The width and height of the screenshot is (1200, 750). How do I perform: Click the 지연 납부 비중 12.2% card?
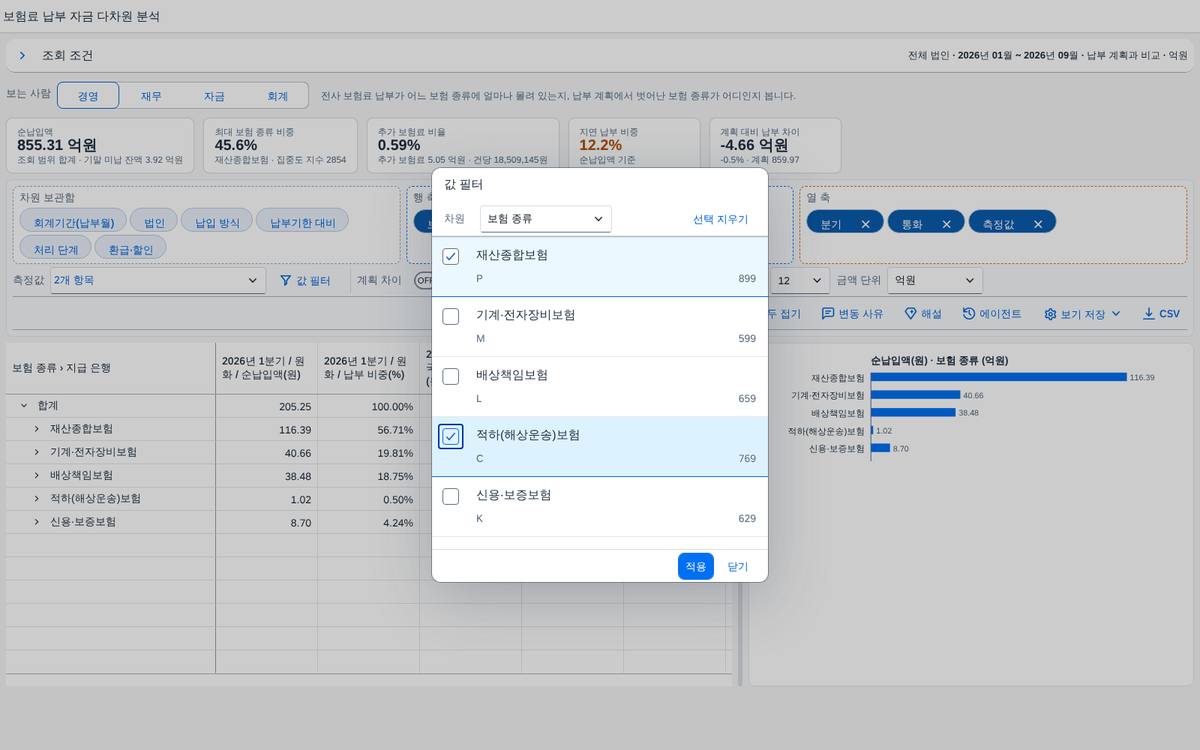(x=636, y=146)
